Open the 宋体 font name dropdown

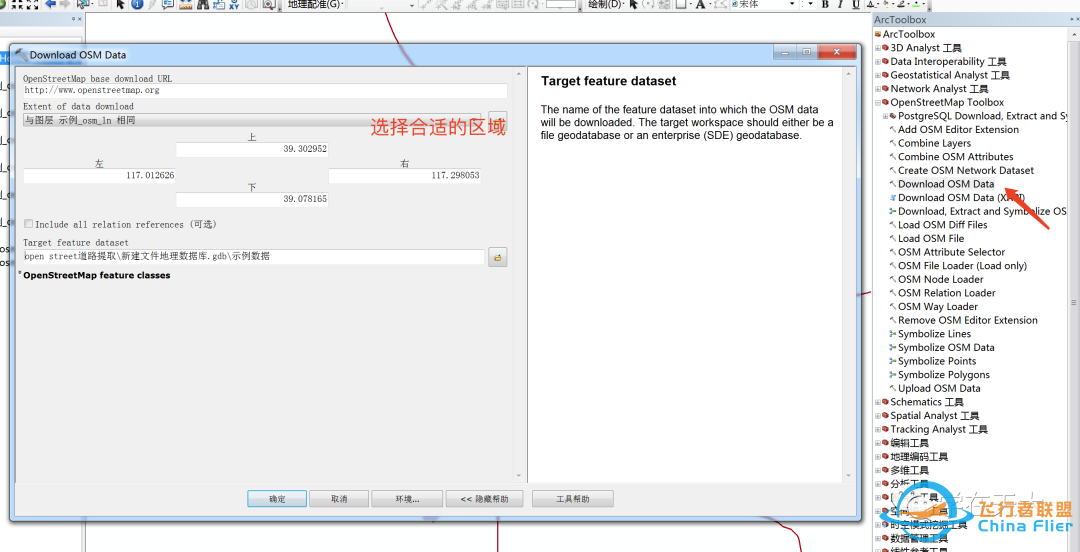(792, 5)
